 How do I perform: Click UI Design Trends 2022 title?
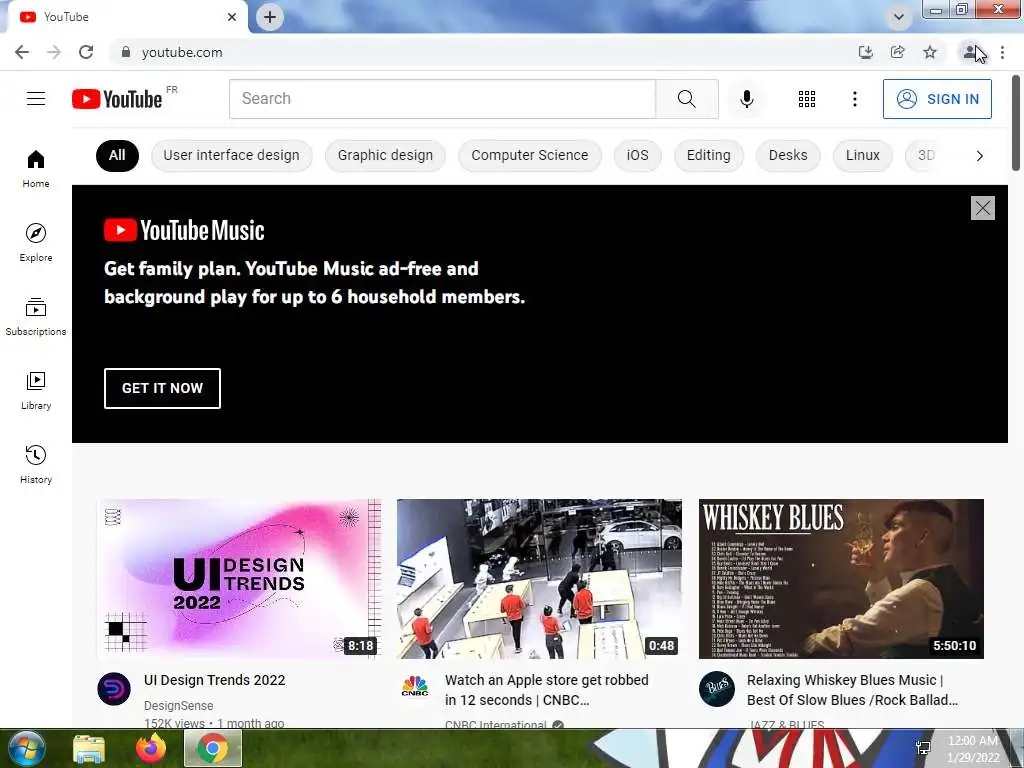[214, 680]
